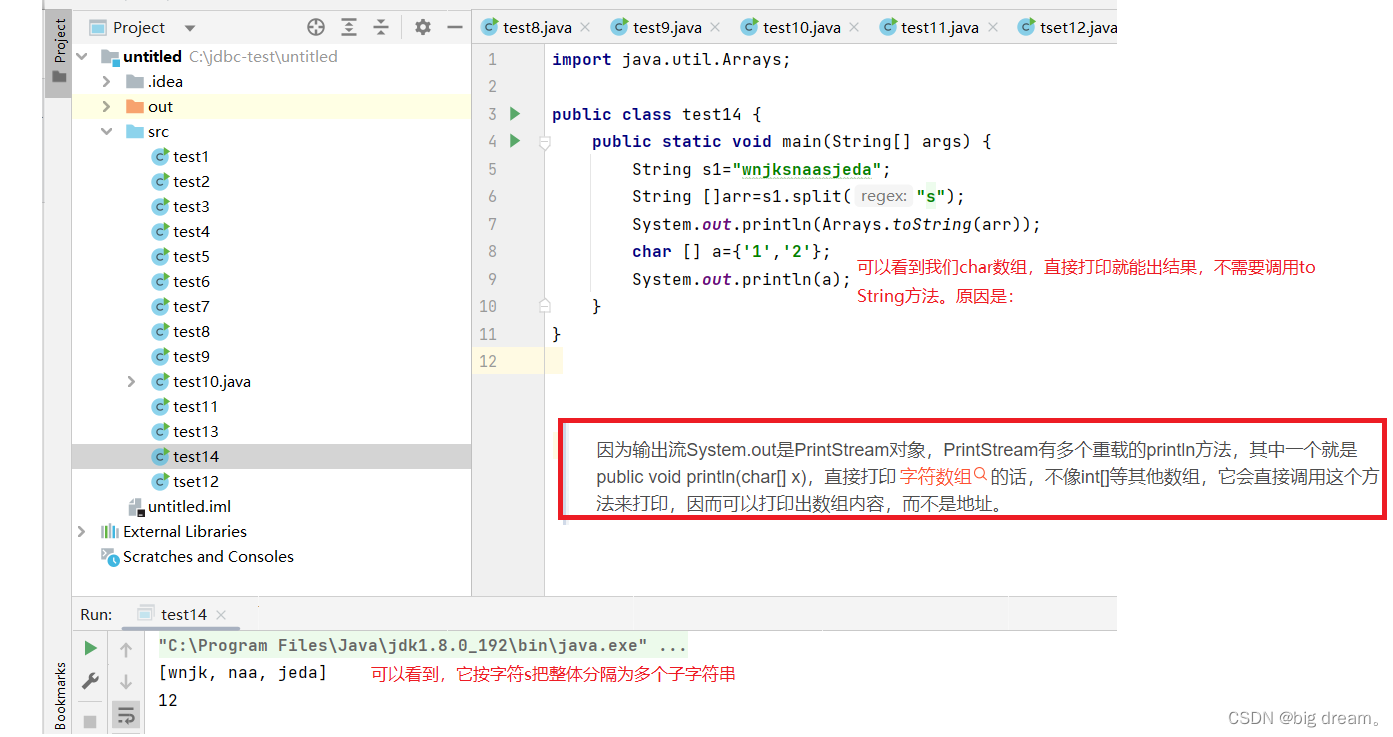Image resolution: width=1393 pixels, height=737 pixels.
Task: Open Project panel settings gear
Action: (423, 28)
